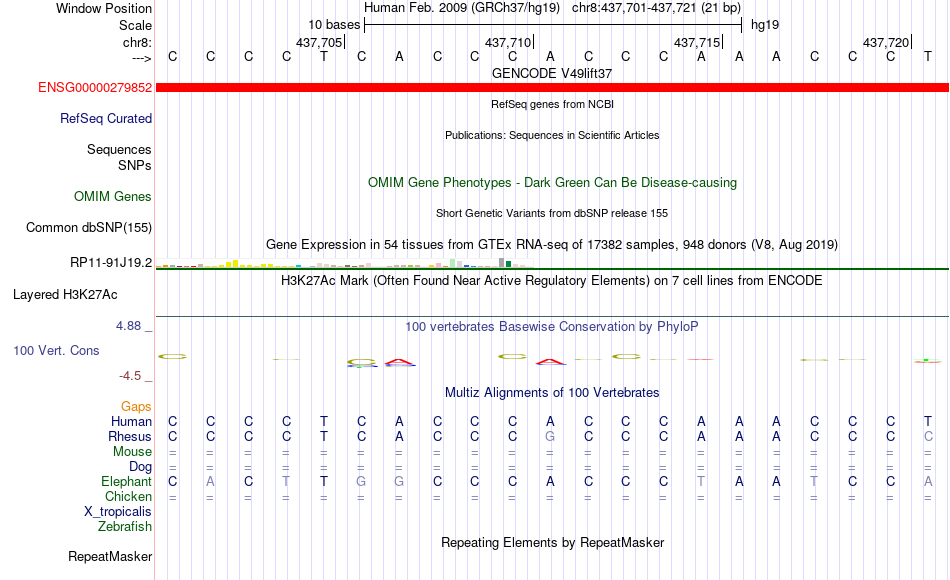Click the 10 bases scale label
The image size is (950, 580).
[334, 25]
